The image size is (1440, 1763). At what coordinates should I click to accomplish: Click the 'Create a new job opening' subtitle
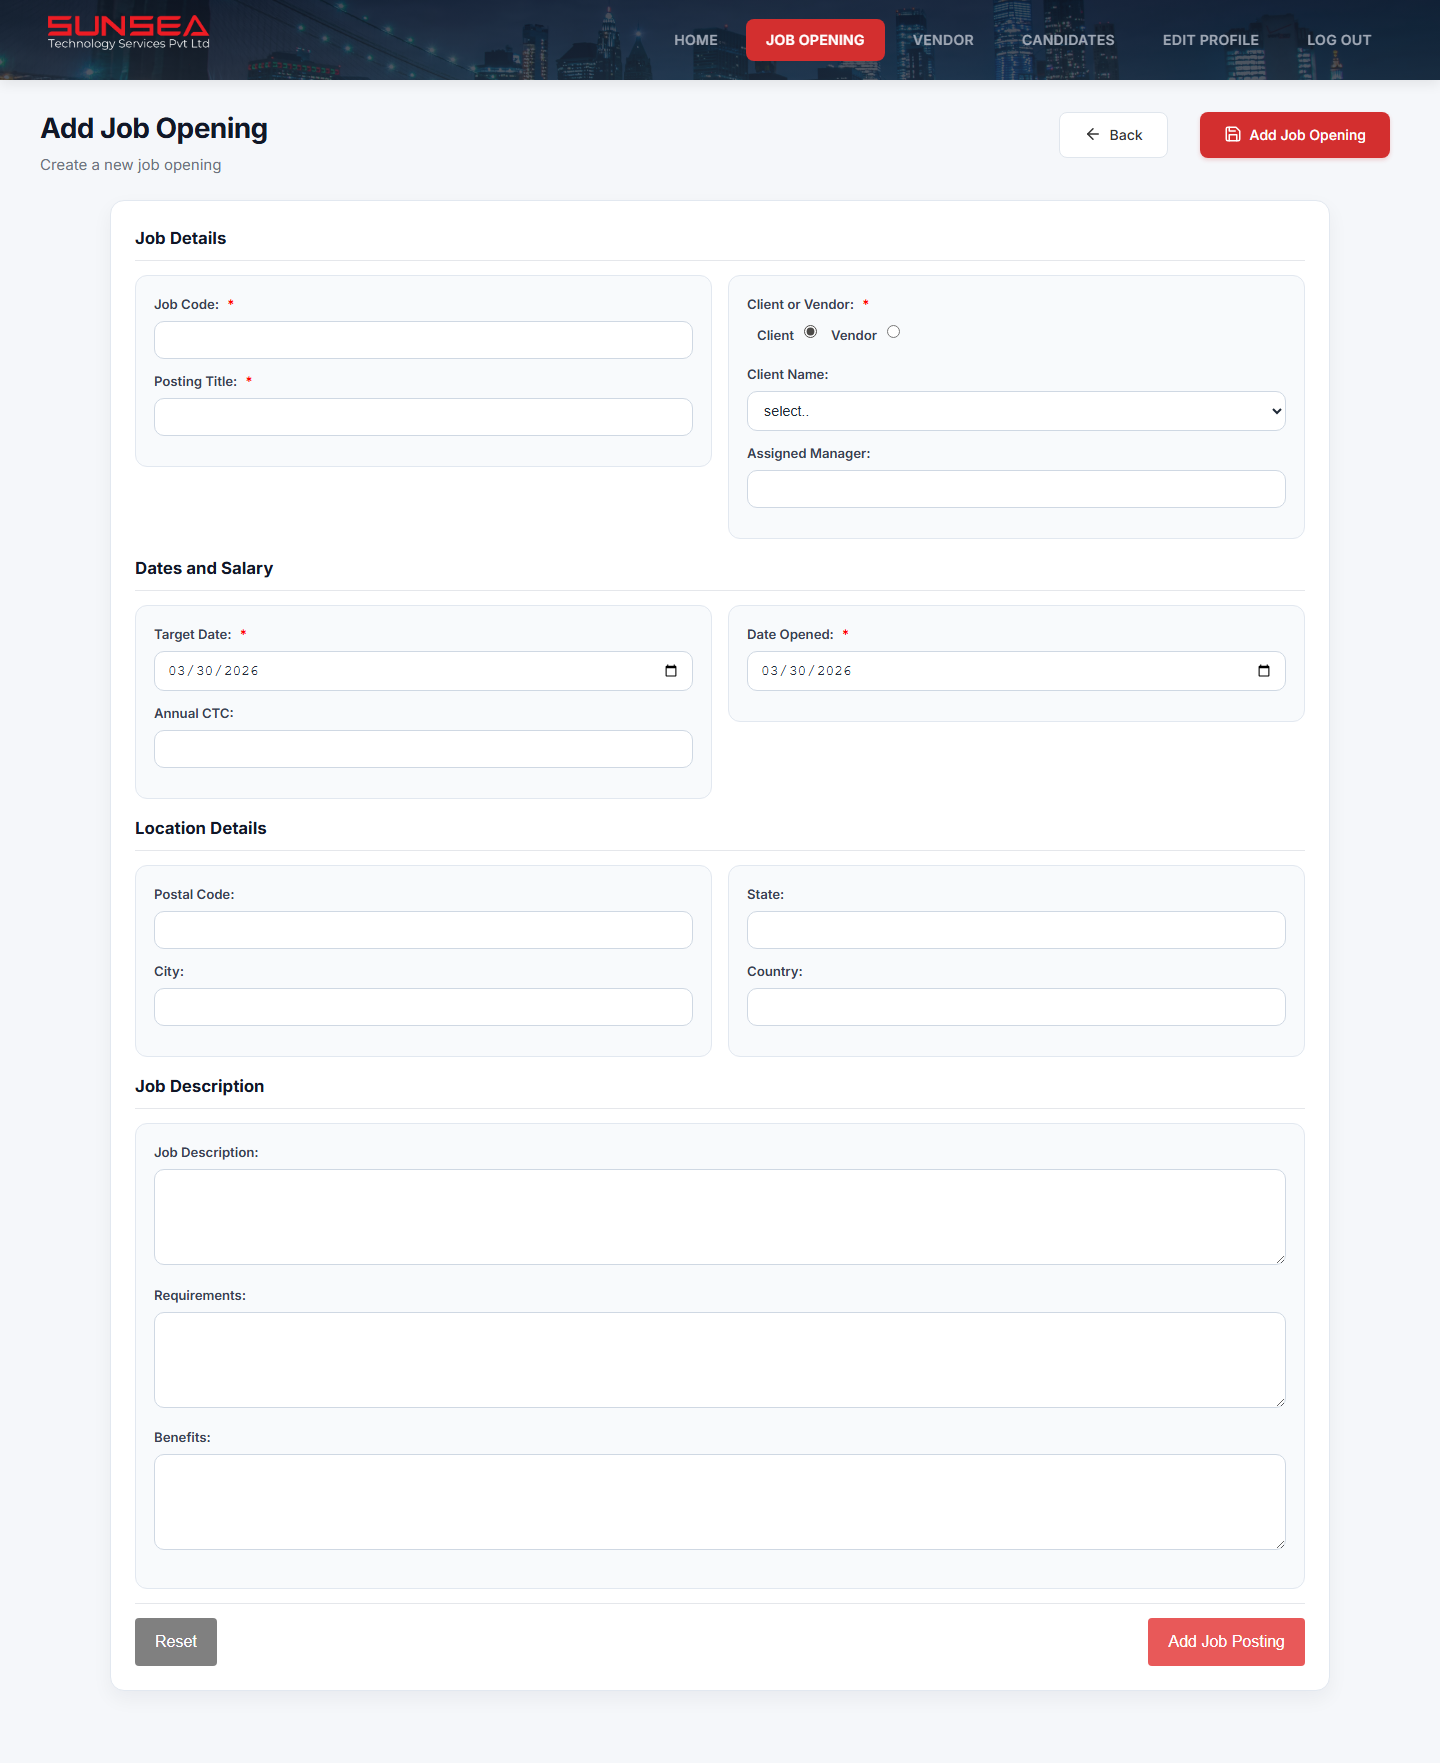131,165
